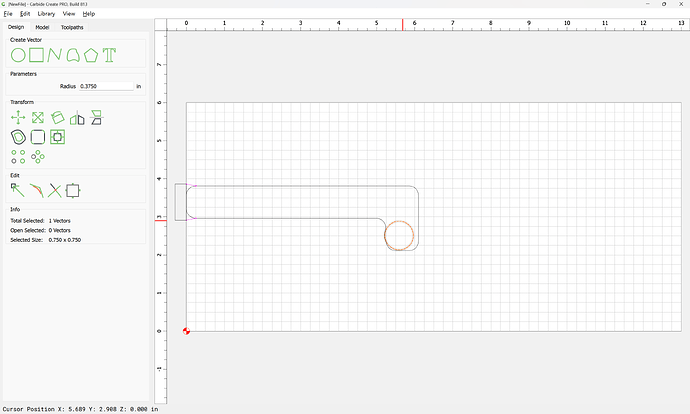690x414 pixels.
Task: Click the Radius input field
Action: (106, 86)
